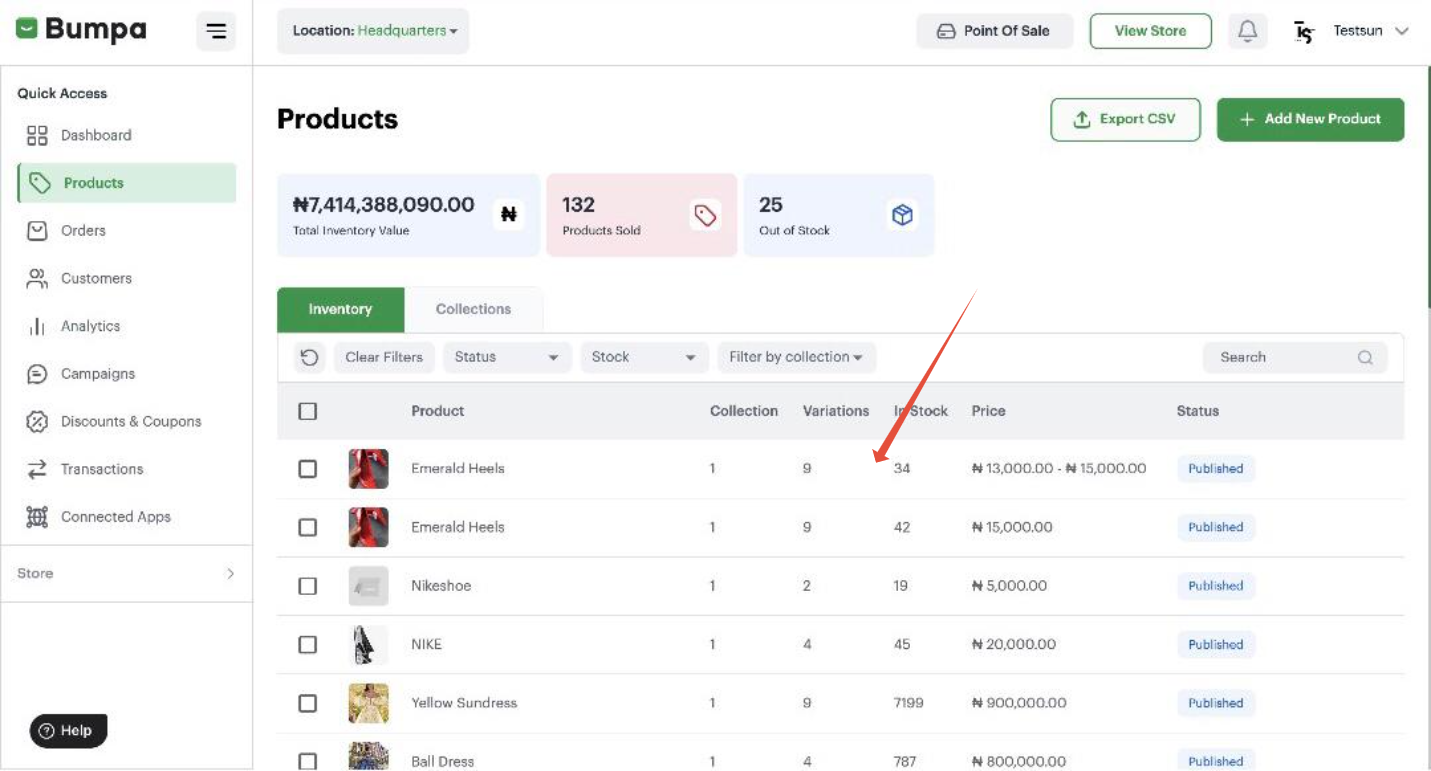Switch to the Inventory tab

tap(340, 310)
